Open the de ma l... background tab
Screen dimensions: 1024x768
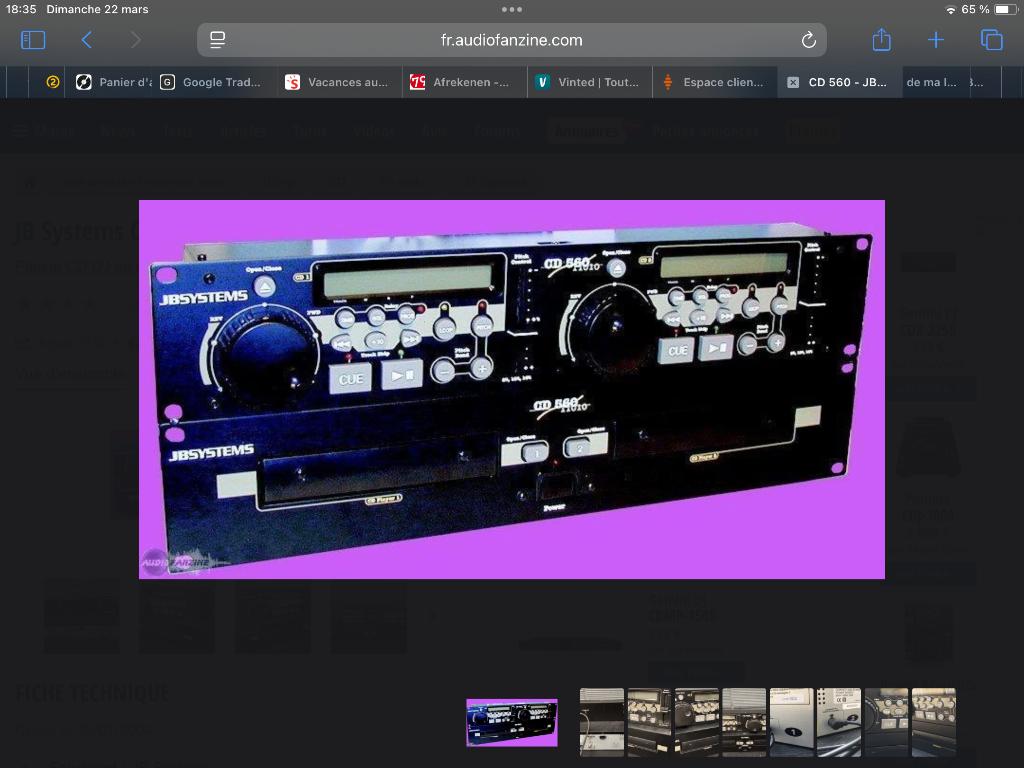[931, 83]
